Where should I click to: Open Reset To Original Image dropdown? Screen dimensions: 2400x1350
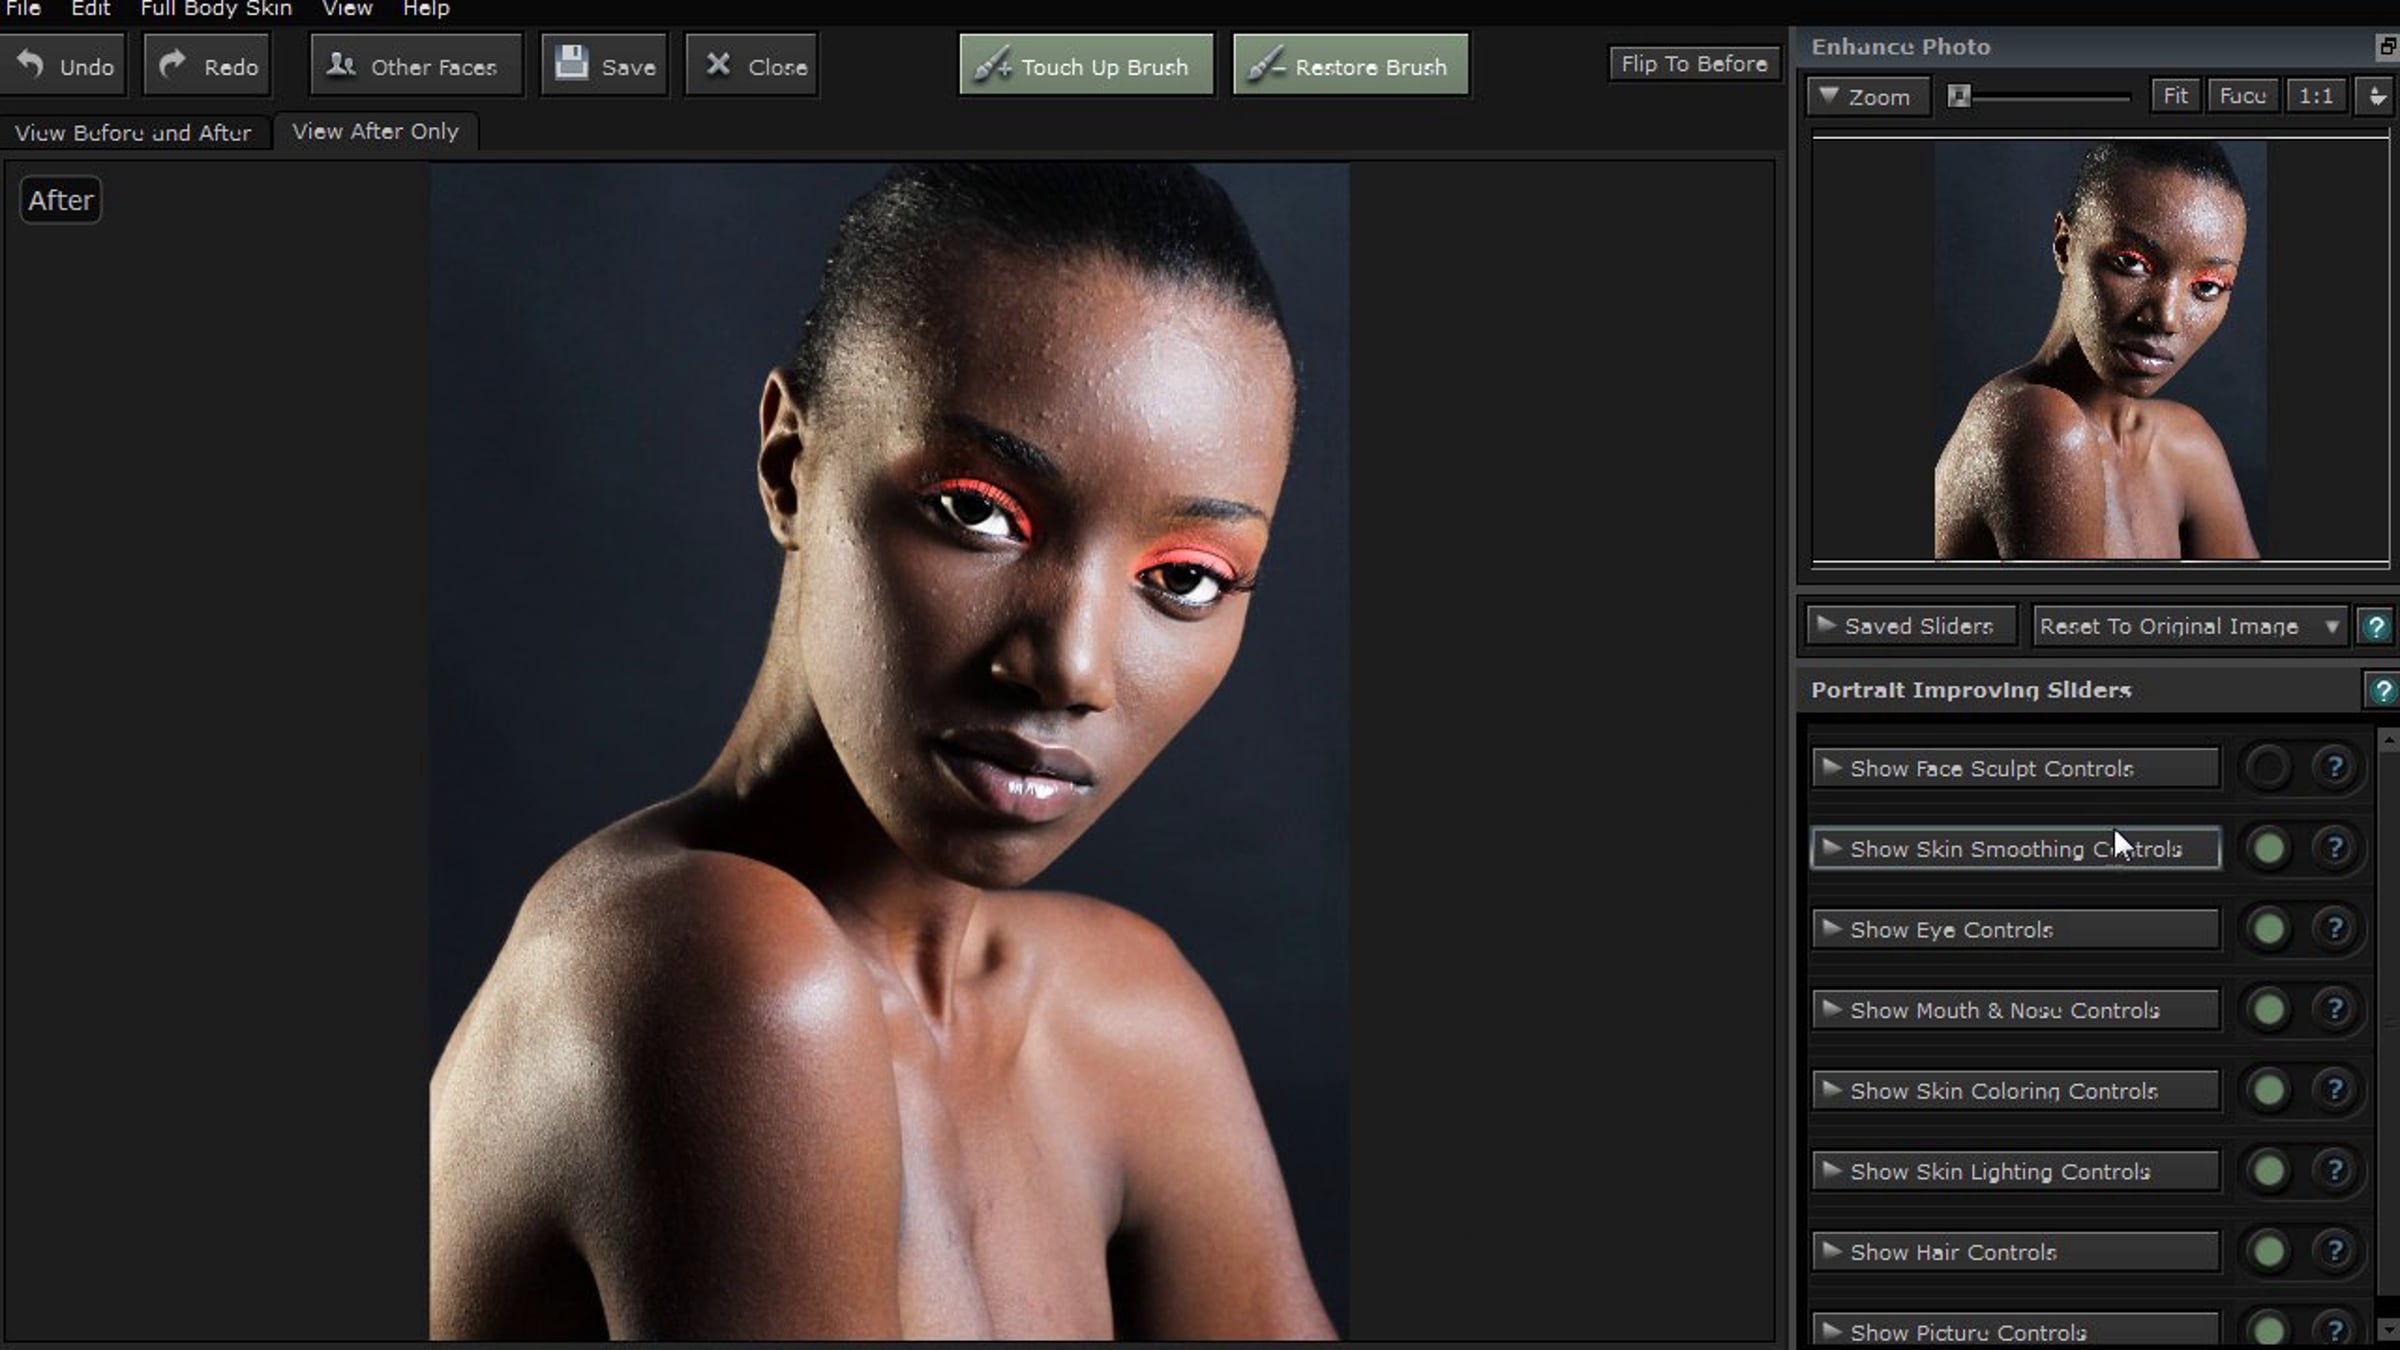[x=2187, y=627]
